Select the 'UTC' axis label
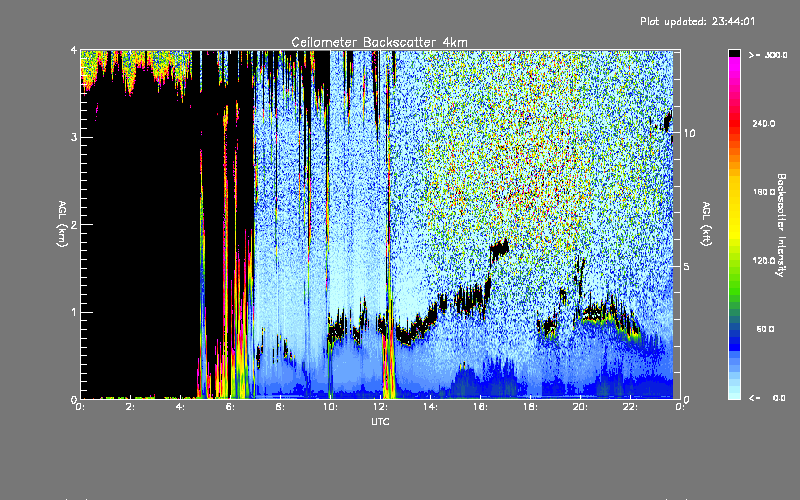This screenshot has width=800, height=500. (x=380, y=421)
